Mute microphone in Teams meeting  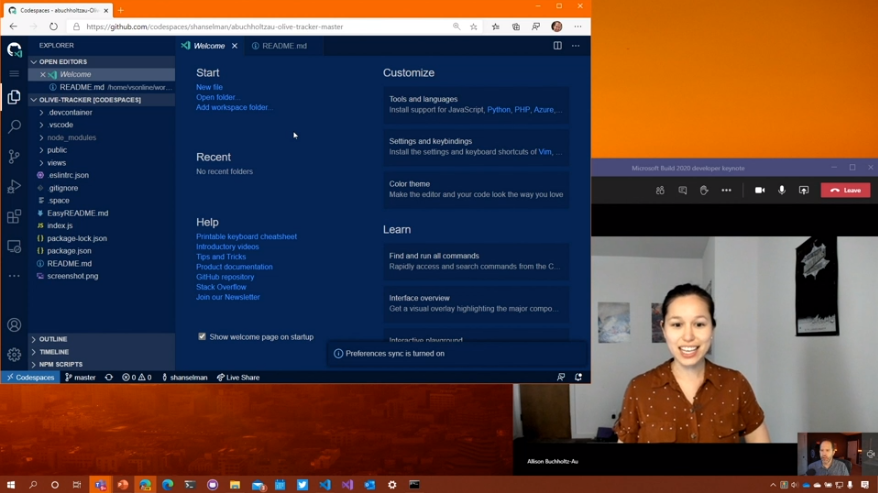782,190
